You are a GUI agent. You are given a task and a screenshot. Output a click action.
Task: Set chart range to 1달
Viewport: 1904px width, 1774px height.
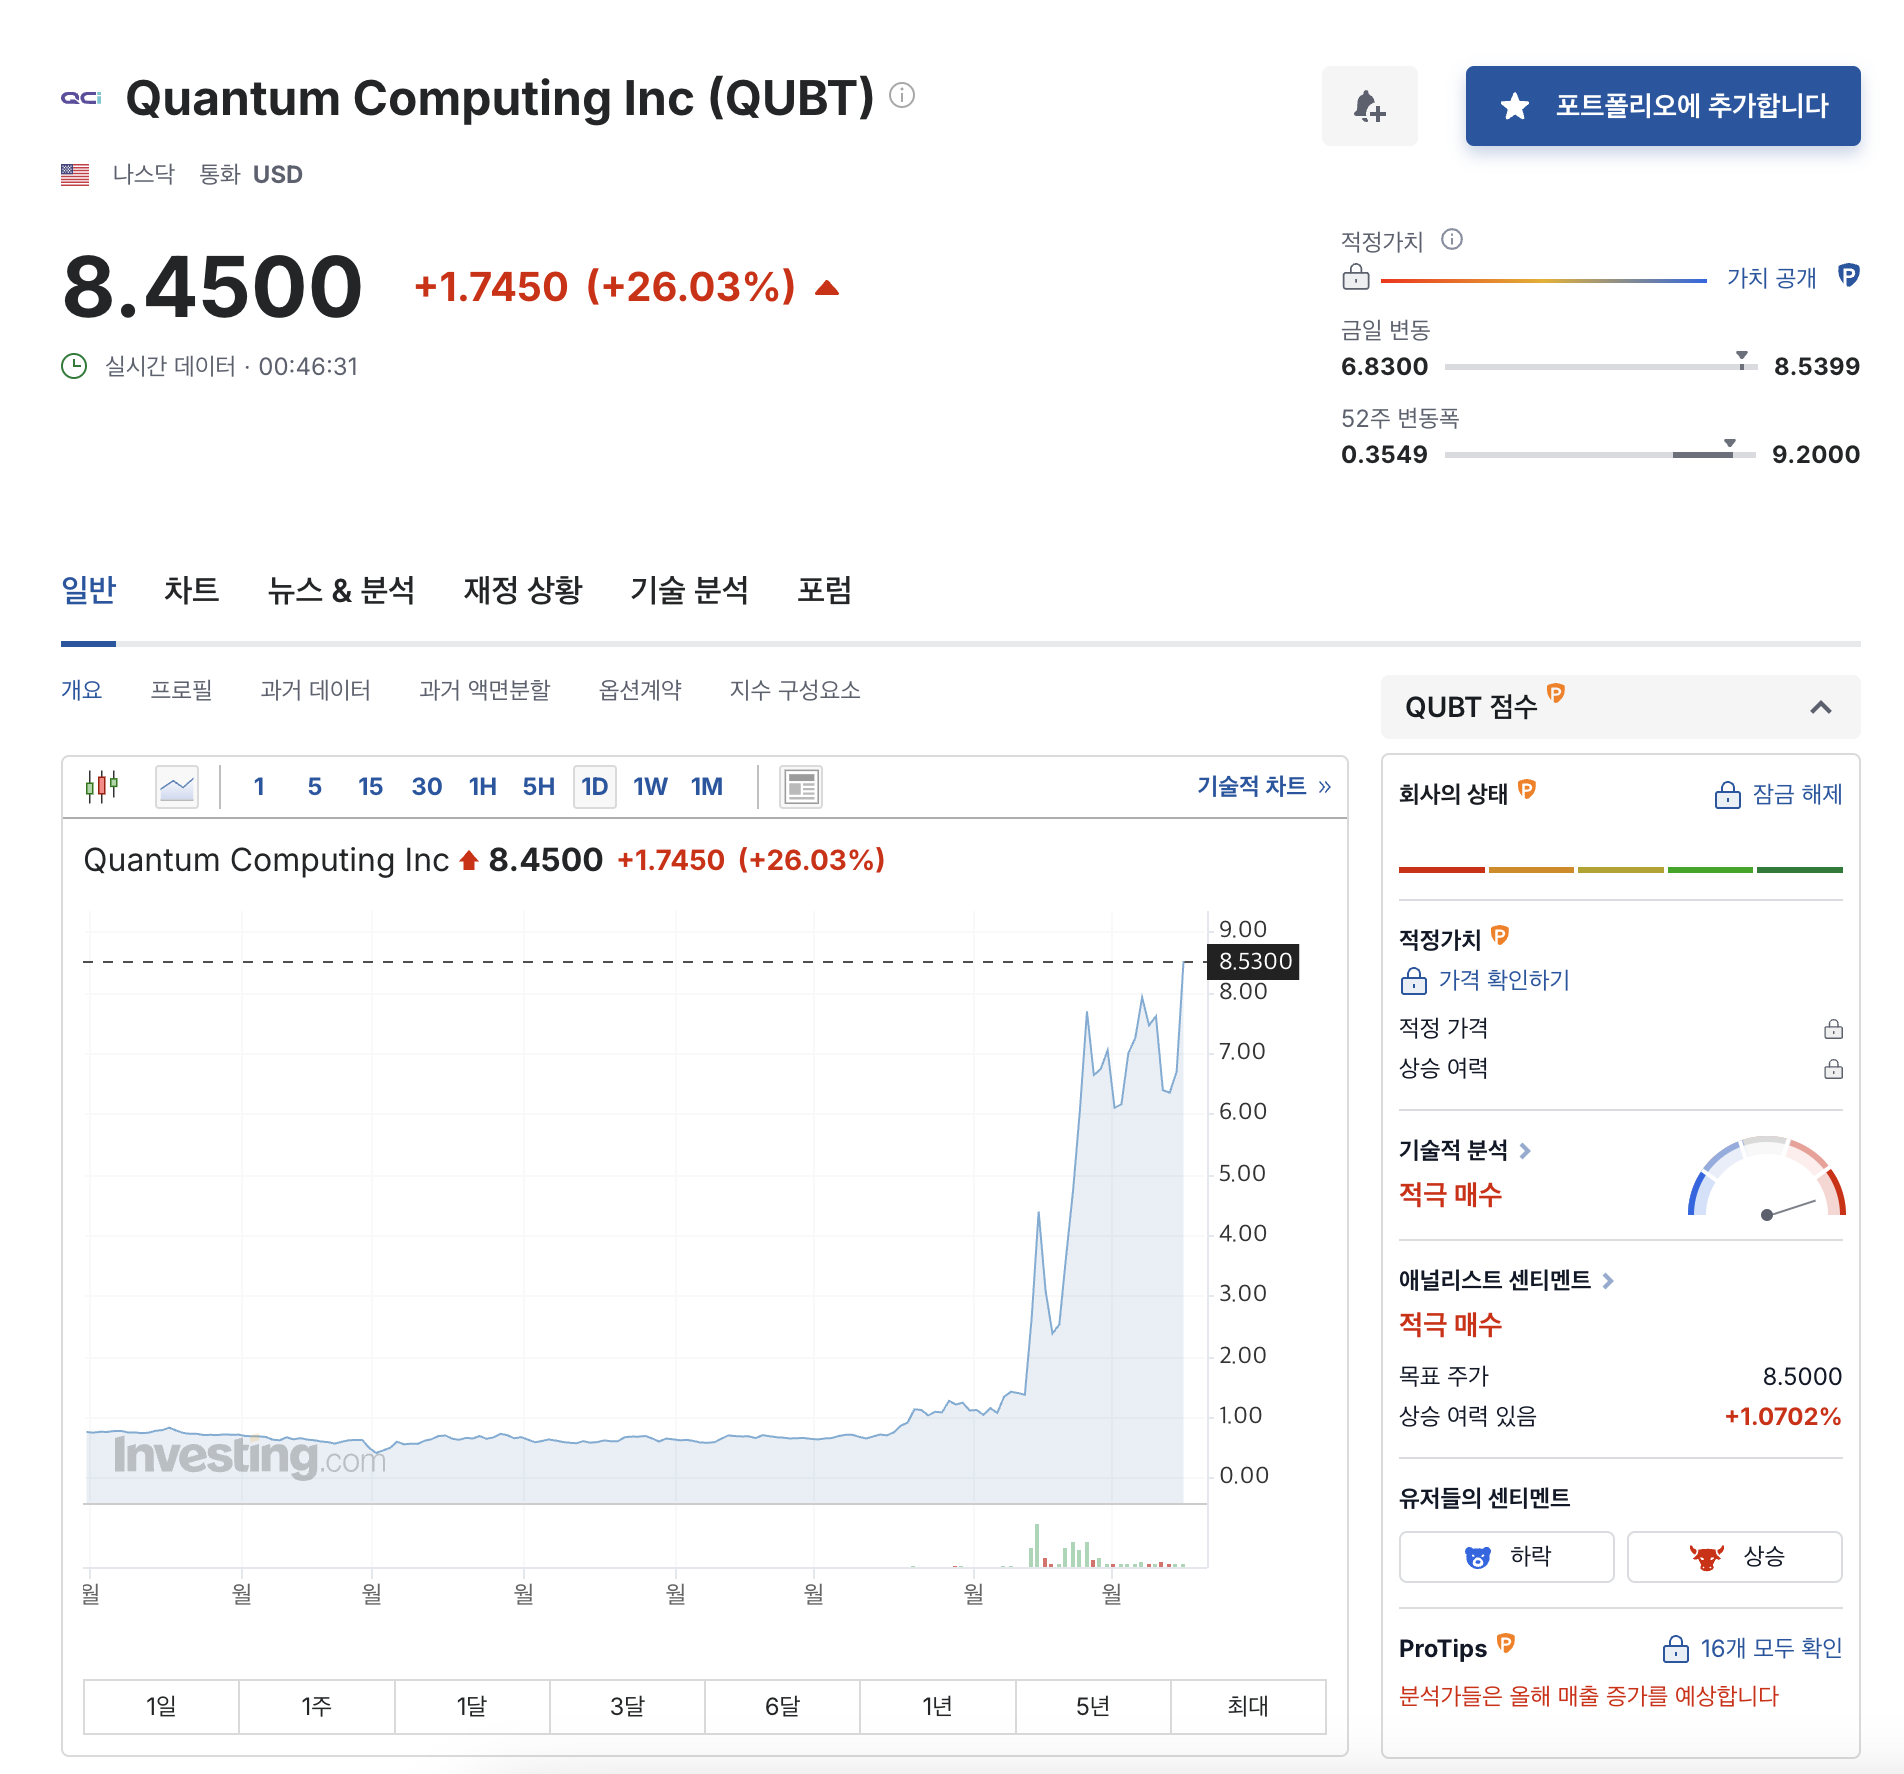tap(472, 1706)
